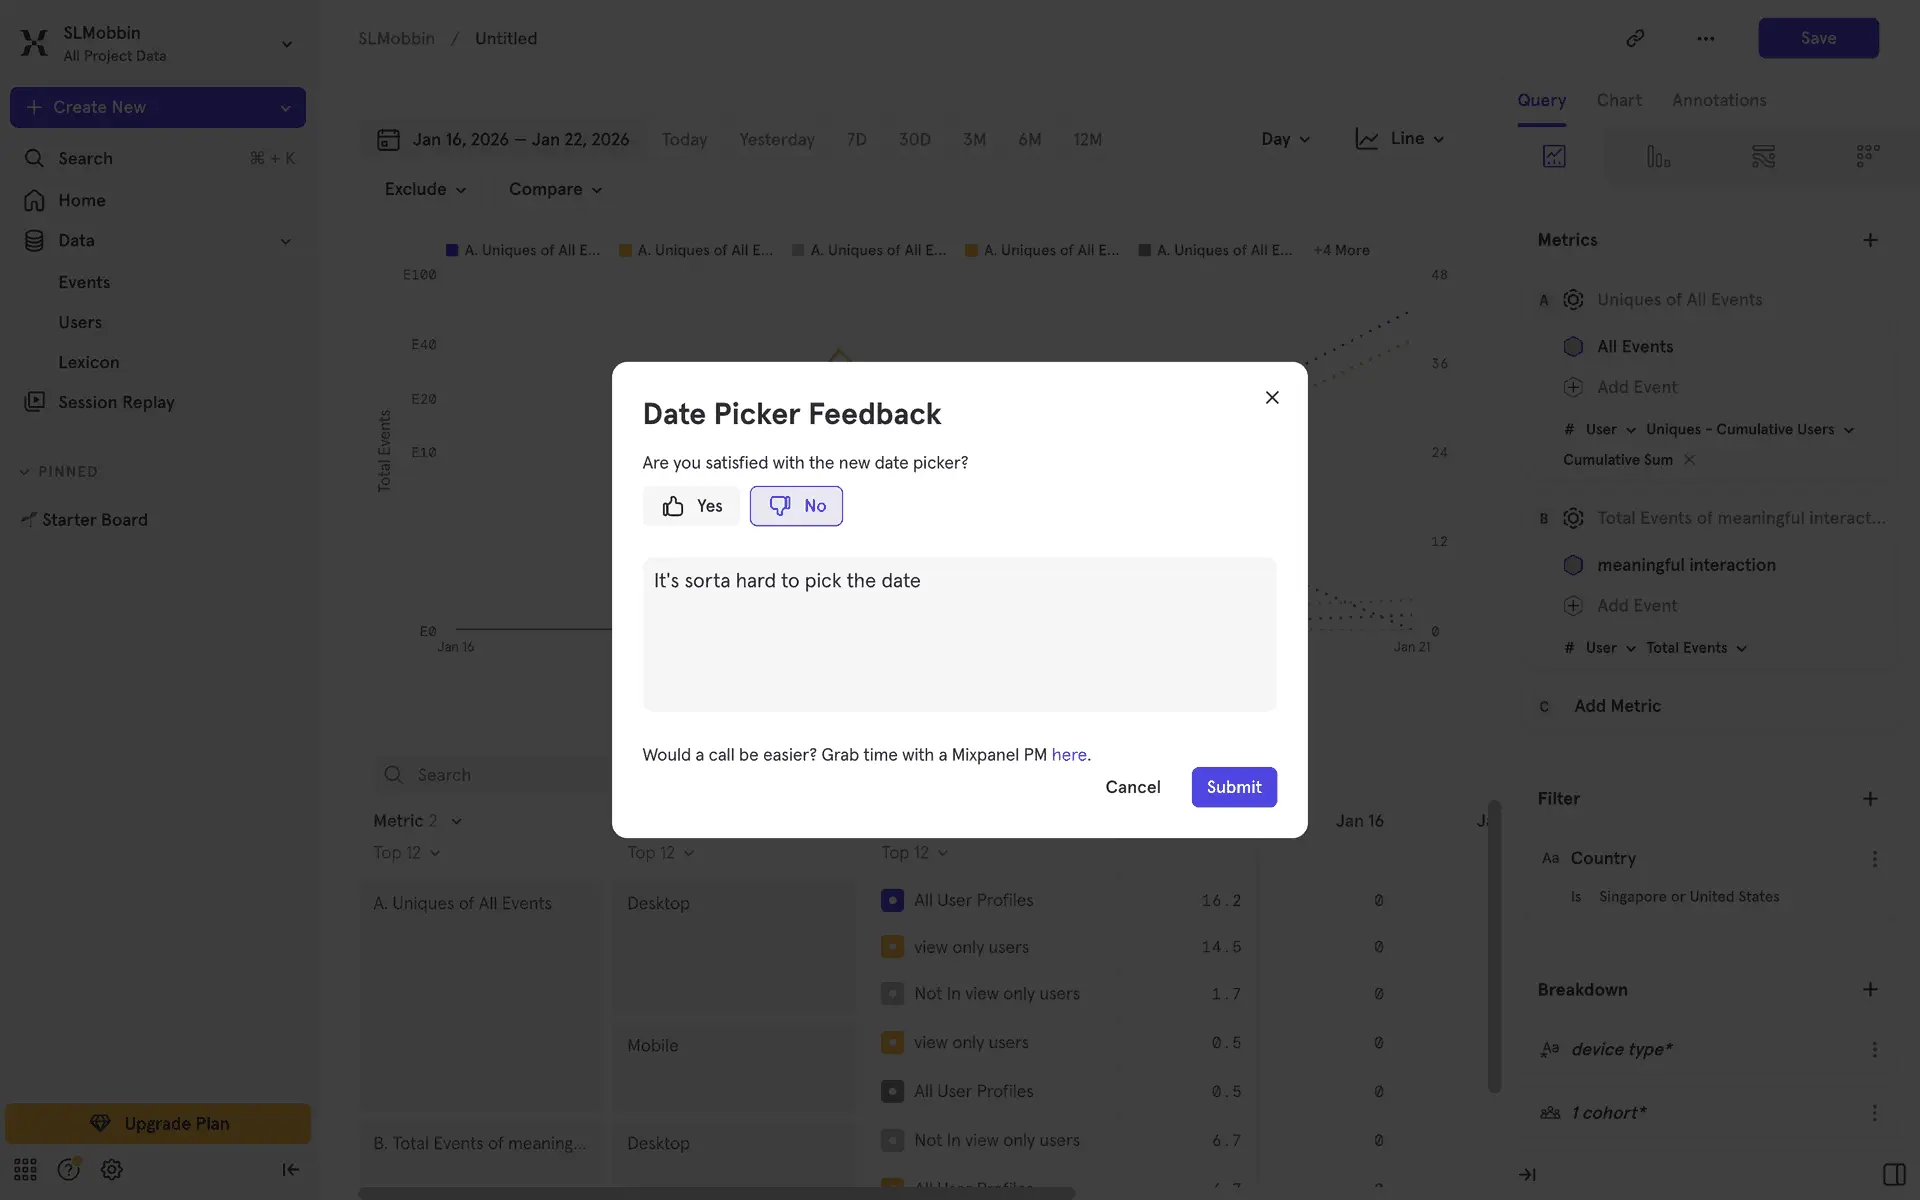The image size is (1920, 1200).
Task: Cancel the feedback dialog
Action: coord(1132,787)
